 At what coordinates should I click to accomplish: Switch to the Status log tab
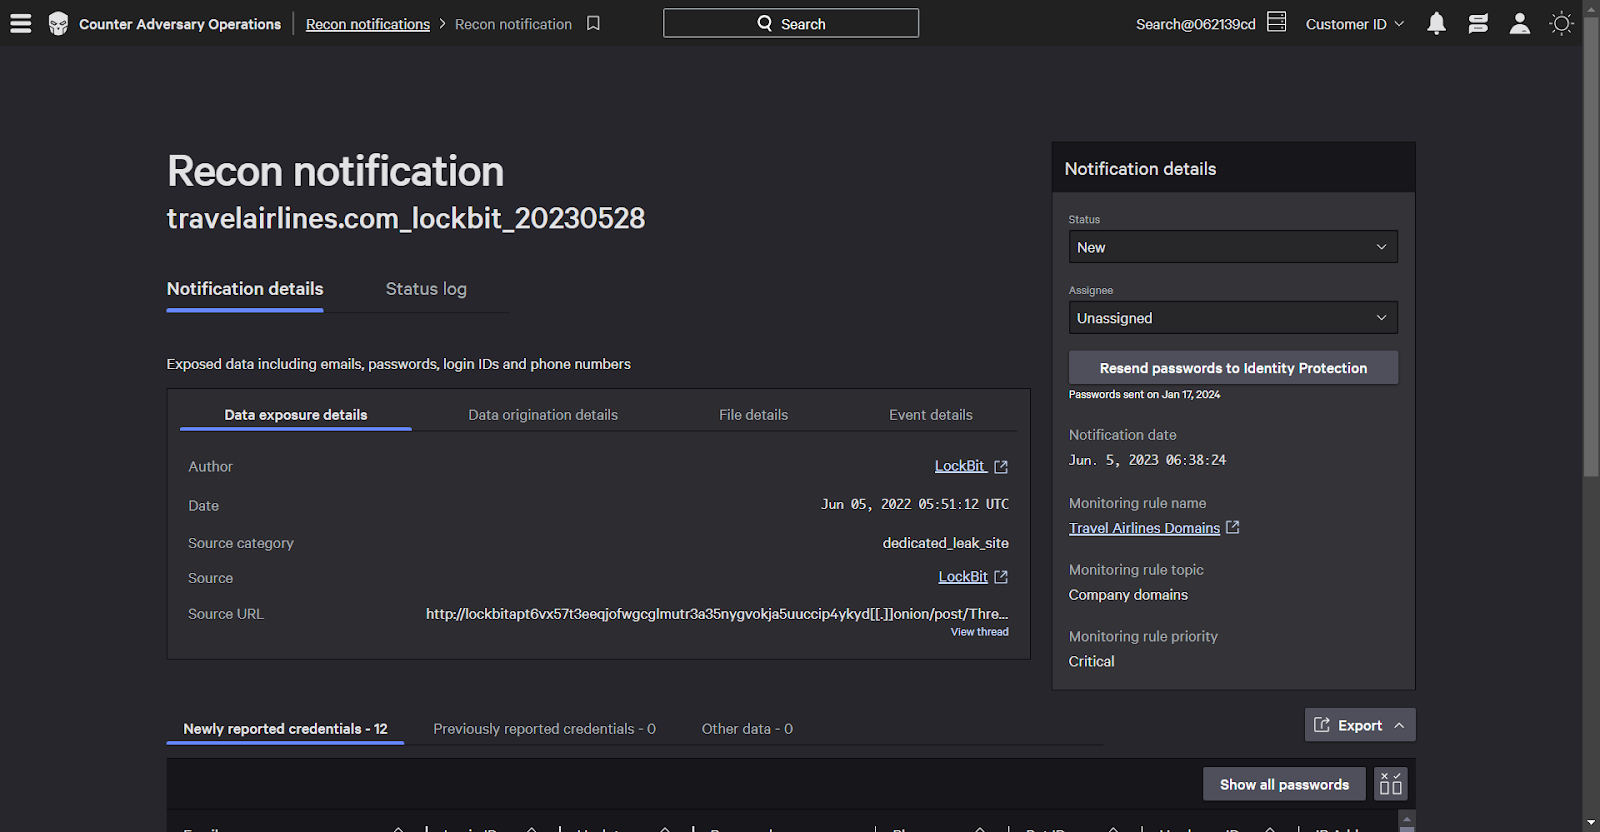click(426, 289)
